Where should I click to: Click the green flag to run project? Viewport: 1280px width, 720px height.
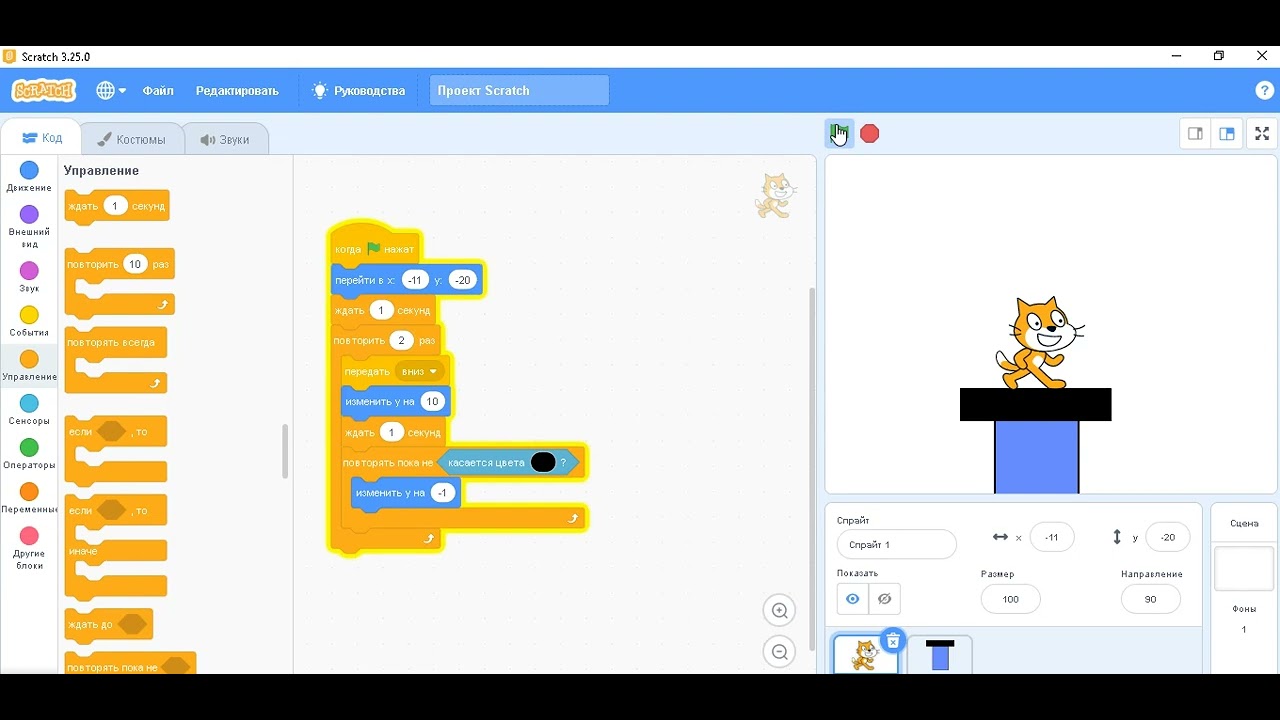point(839,133)
